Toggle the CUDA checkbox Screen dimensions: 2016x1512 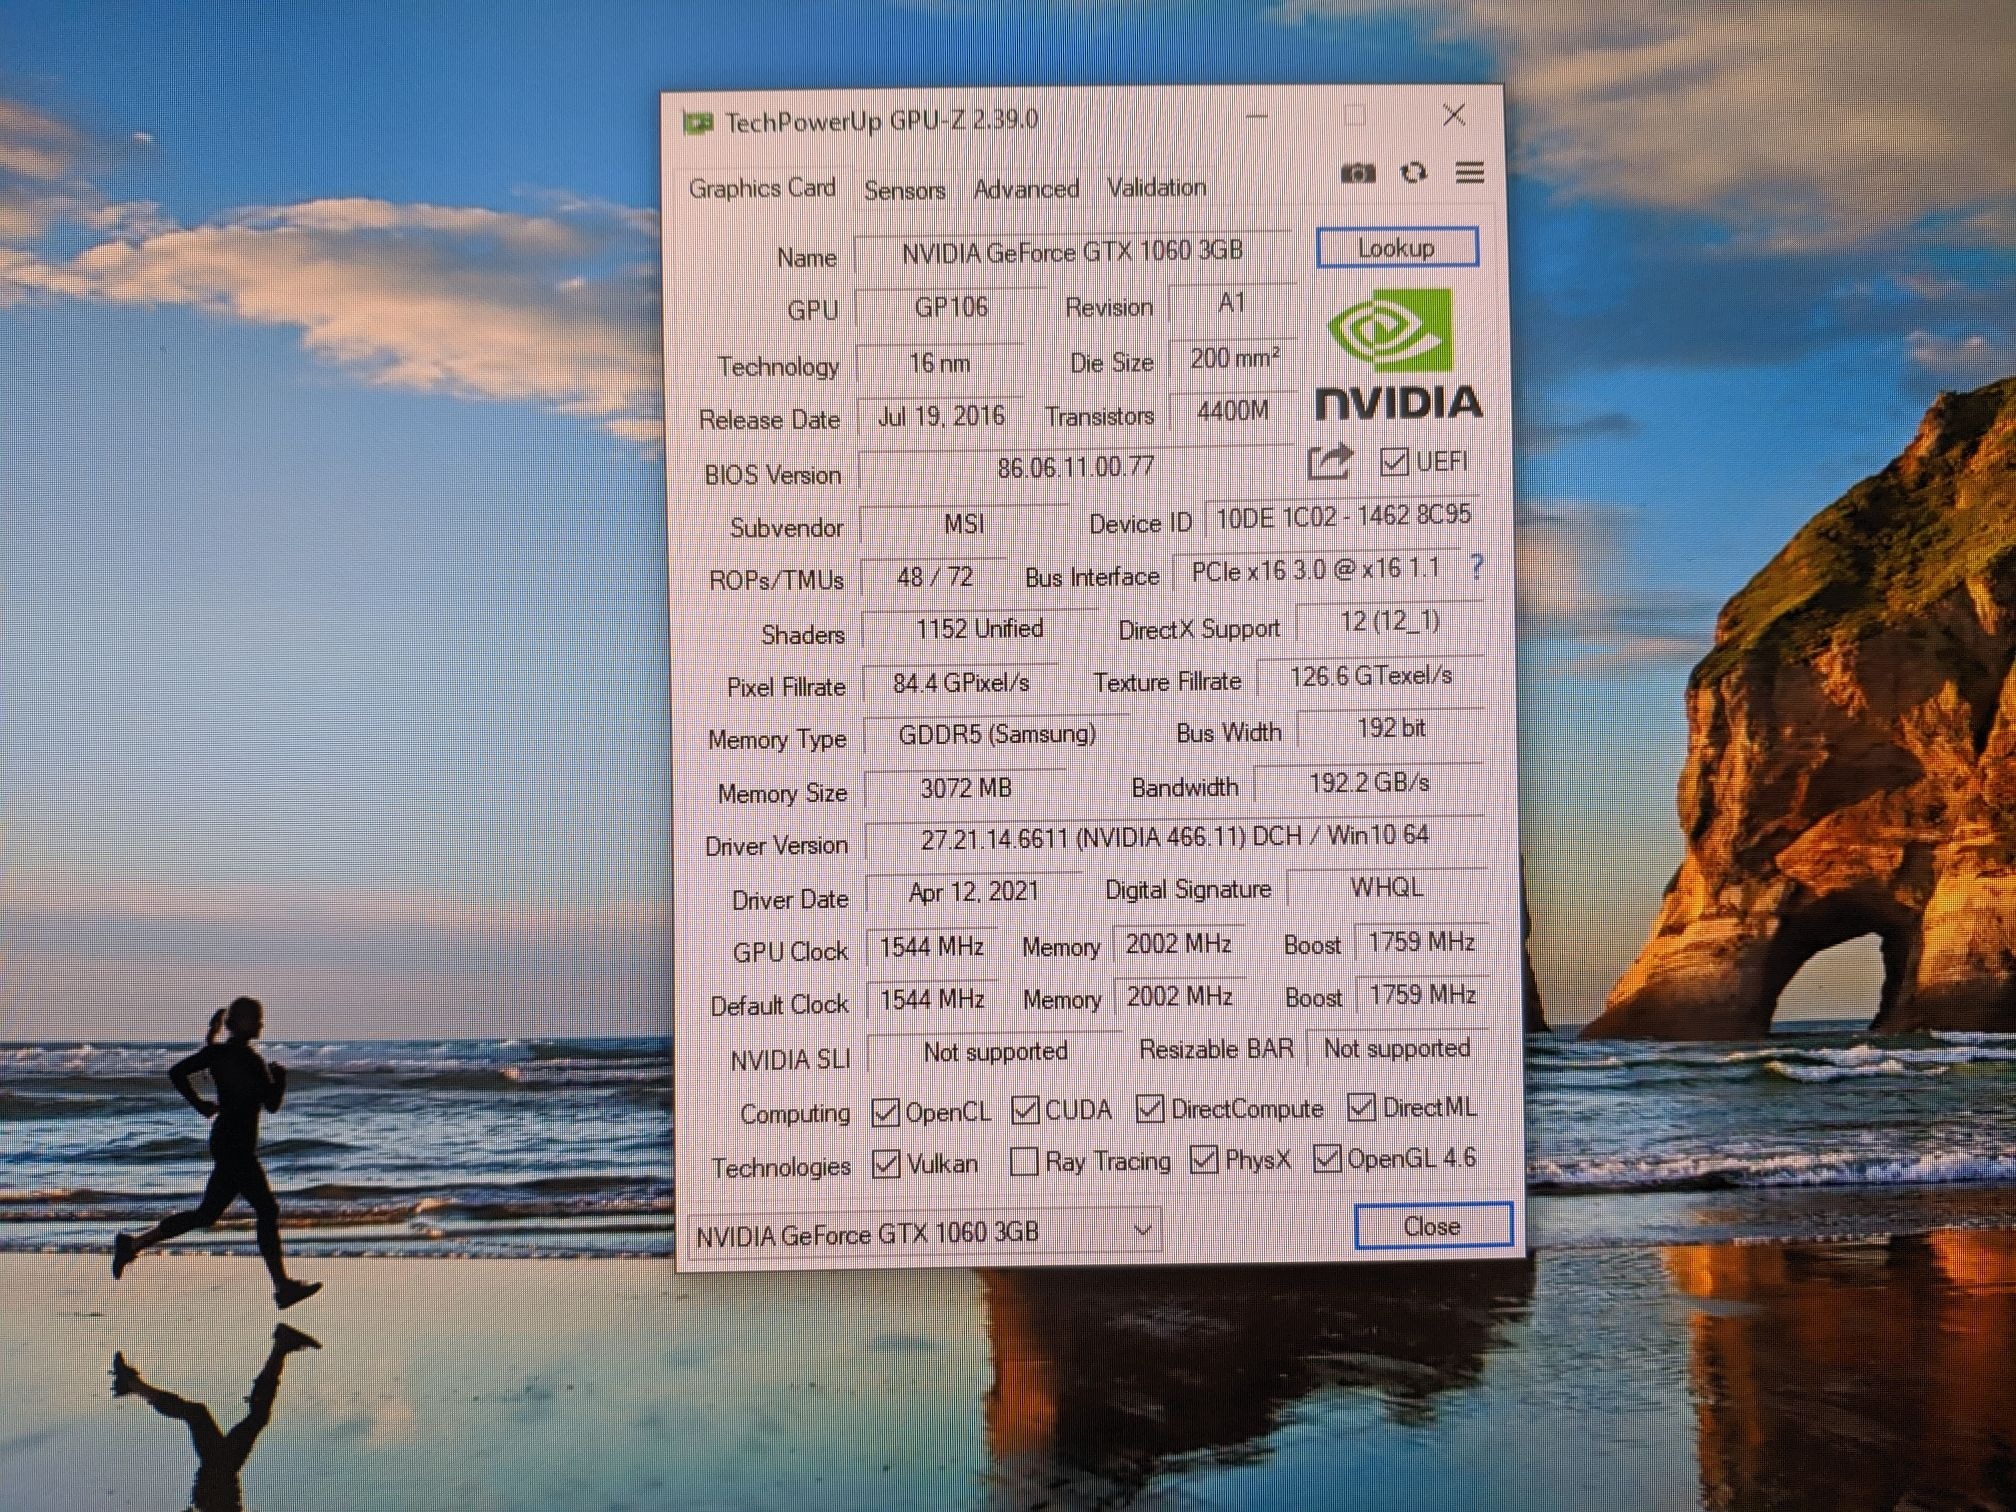pyautogui.click(x=1025, y=1109)
